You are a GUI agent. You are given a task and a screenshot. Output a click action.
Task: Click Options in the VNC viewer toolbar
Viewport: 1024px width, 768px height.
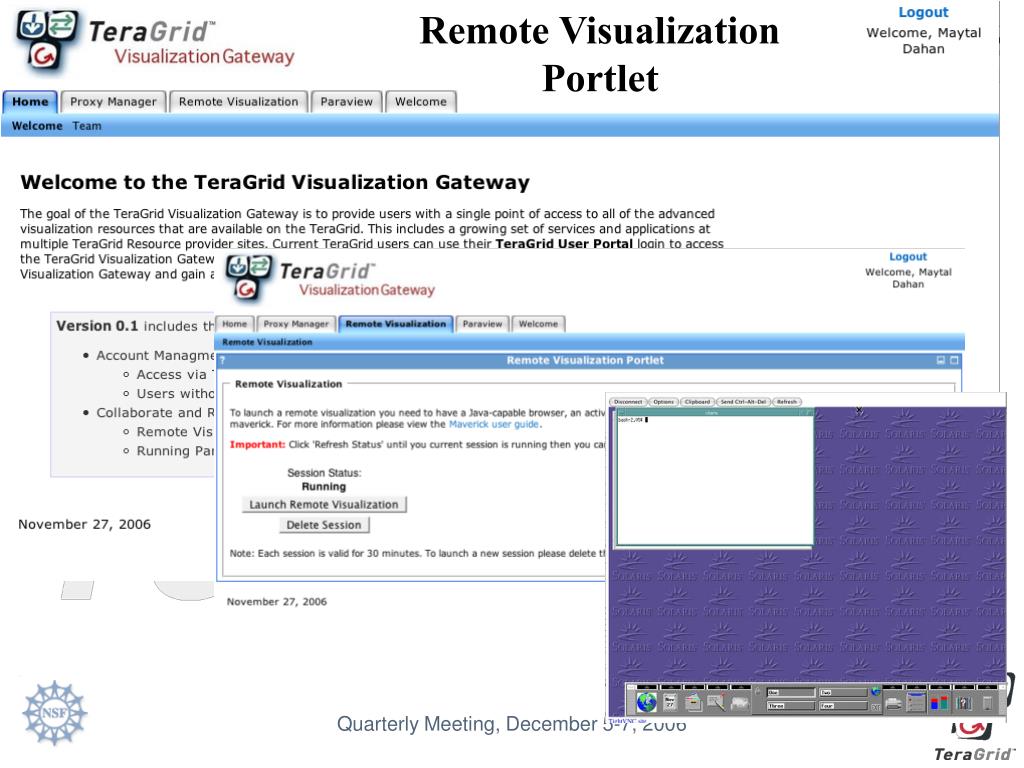[x=664, y=402]
